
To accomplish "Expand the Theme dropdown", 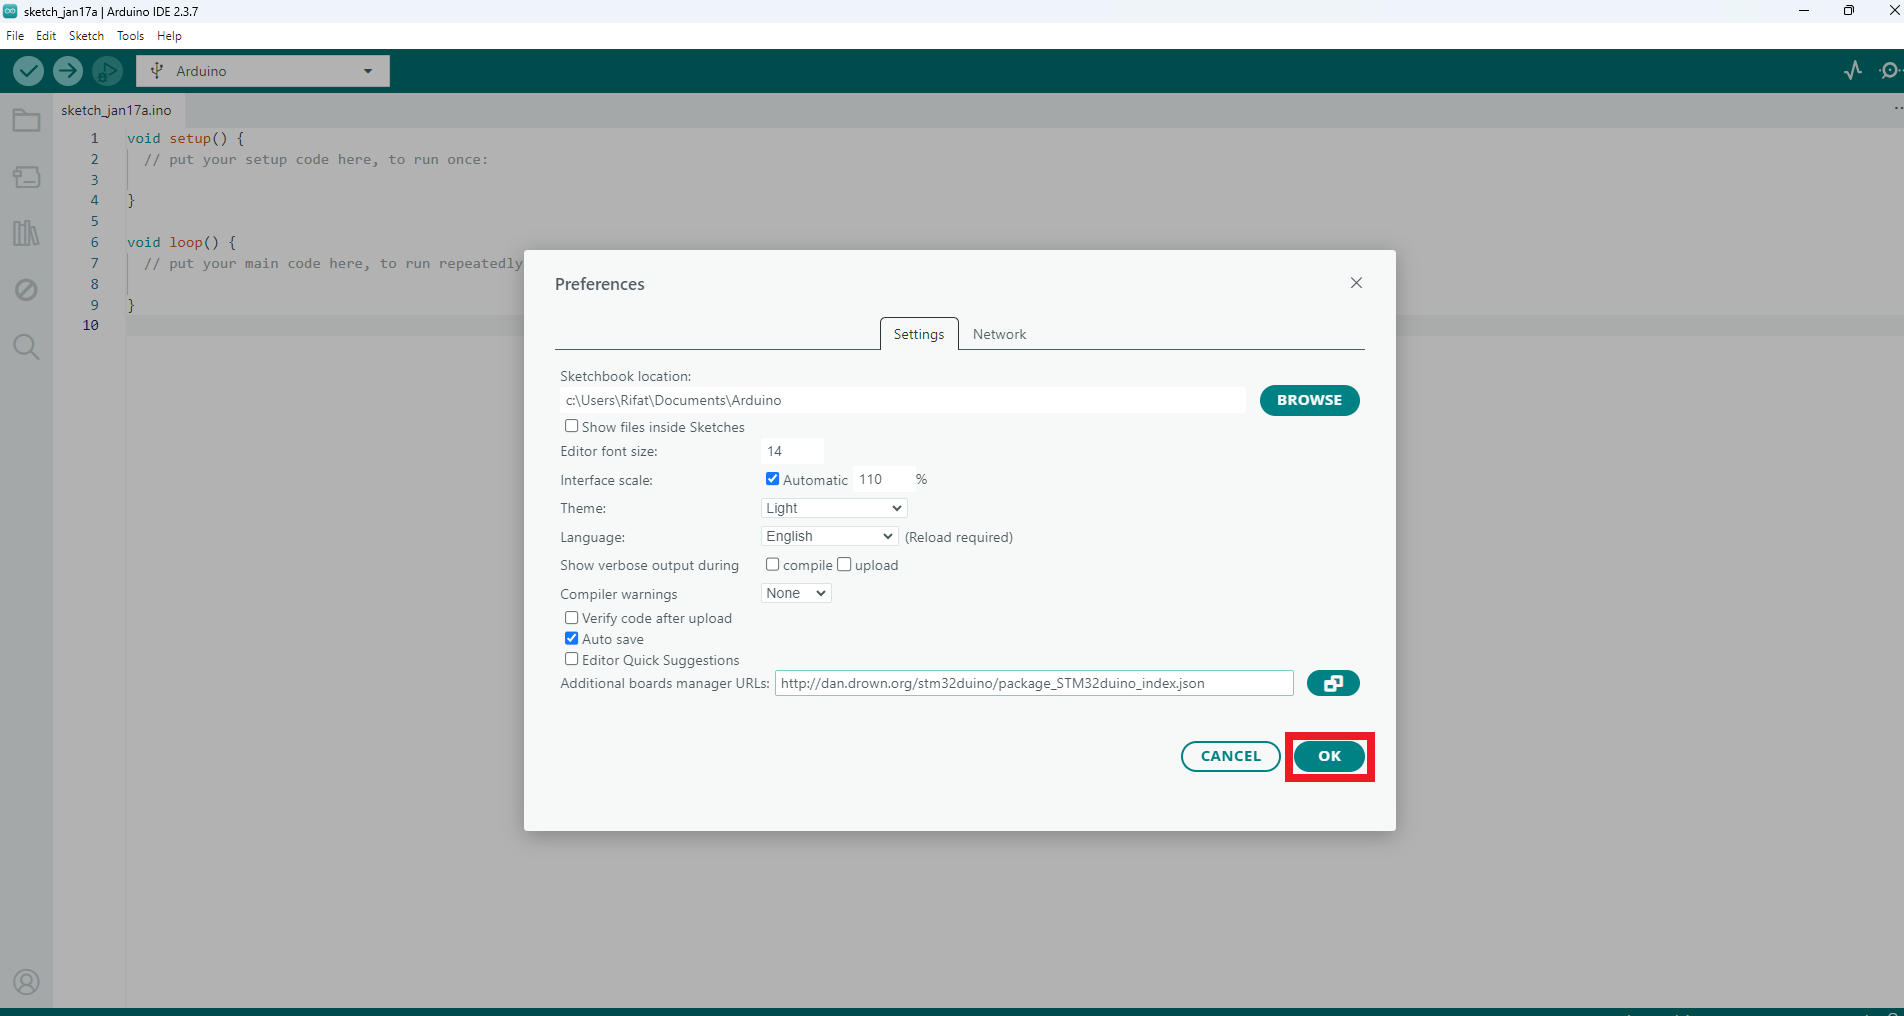I will [x=833, y=508].
